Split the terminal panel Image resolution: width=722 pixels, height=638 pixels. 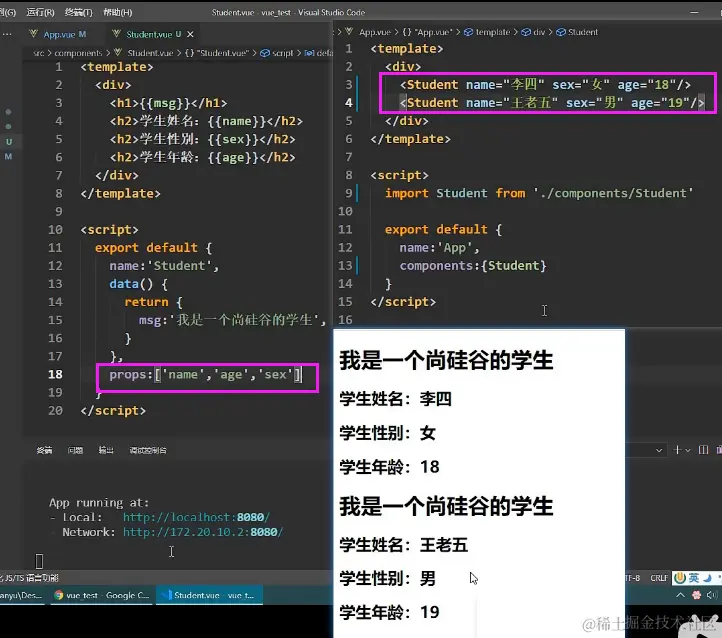(x=703, y=450)
